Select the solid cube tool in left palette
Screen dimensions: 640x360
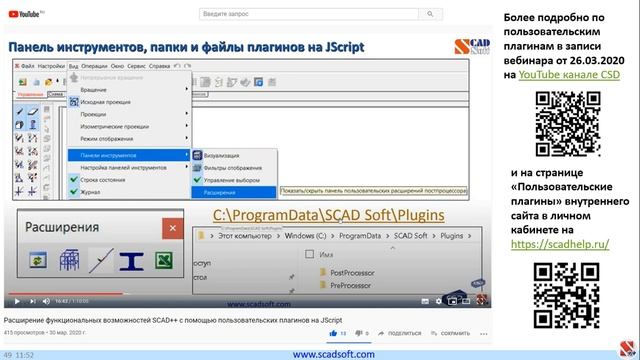(x=19, y=124)
